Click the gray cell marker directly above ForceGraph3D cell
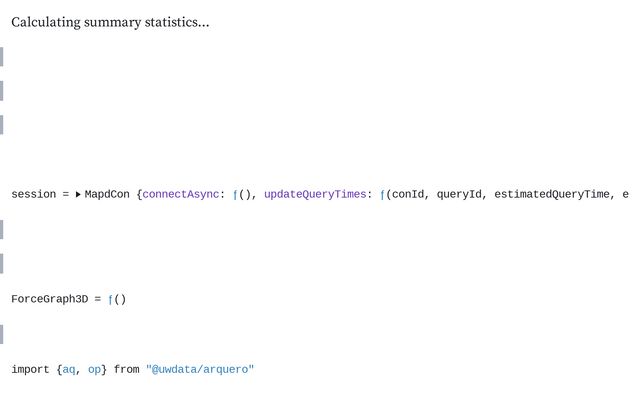 (x=2, y=264)
